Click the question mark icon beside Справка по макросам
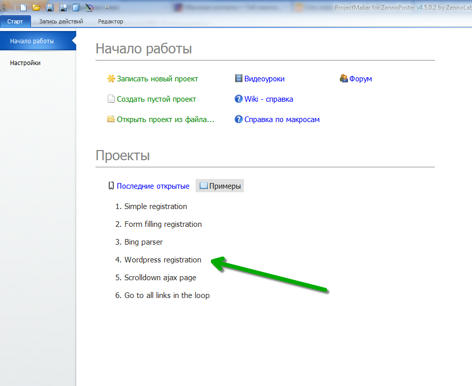Screen dimensions: 472x386 click(238, 119)
